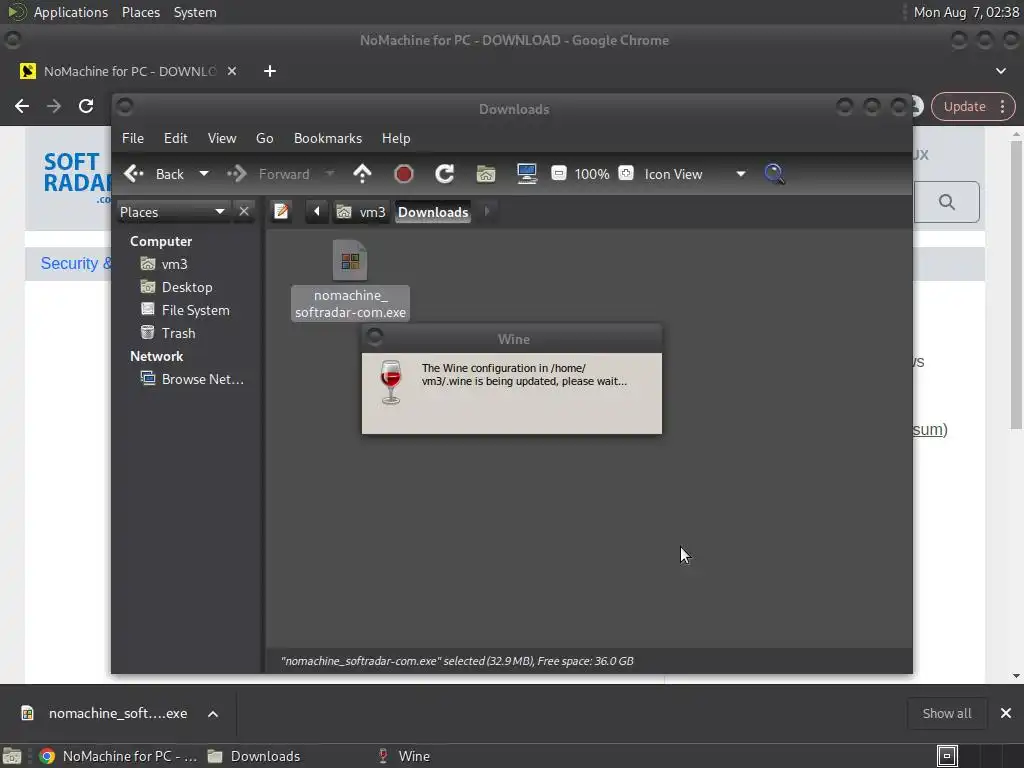Select Desktop in the Places sidebar
Viewport: 1024px width, 768px height.
click(187, 287)
